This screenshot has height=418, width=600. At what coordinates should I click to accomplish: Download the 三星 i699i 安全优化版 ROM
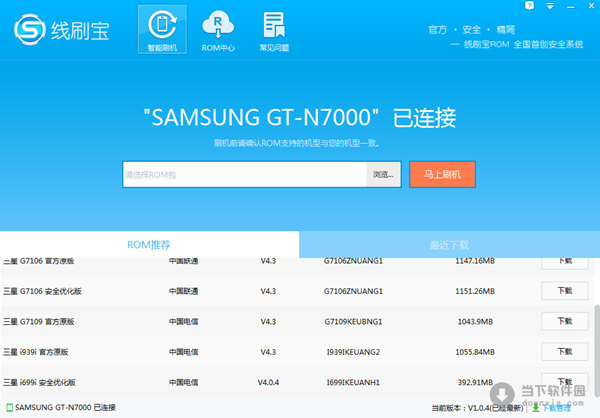(565, 382)
